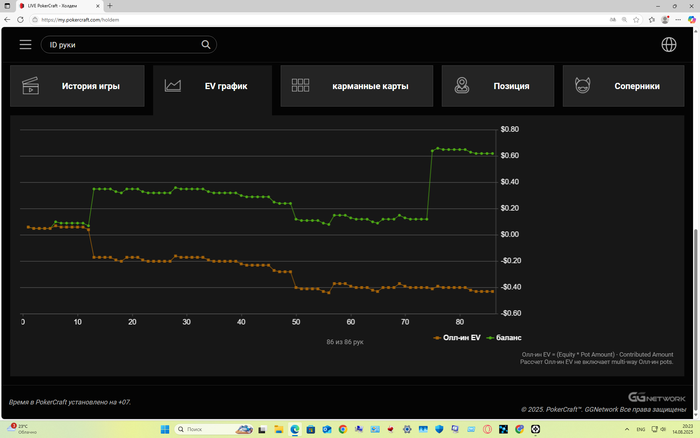Image resolution: width=700 pixels, height=438 pixels.
Task: Open the settings gear taskbar icon
Action: pos(407,429)
